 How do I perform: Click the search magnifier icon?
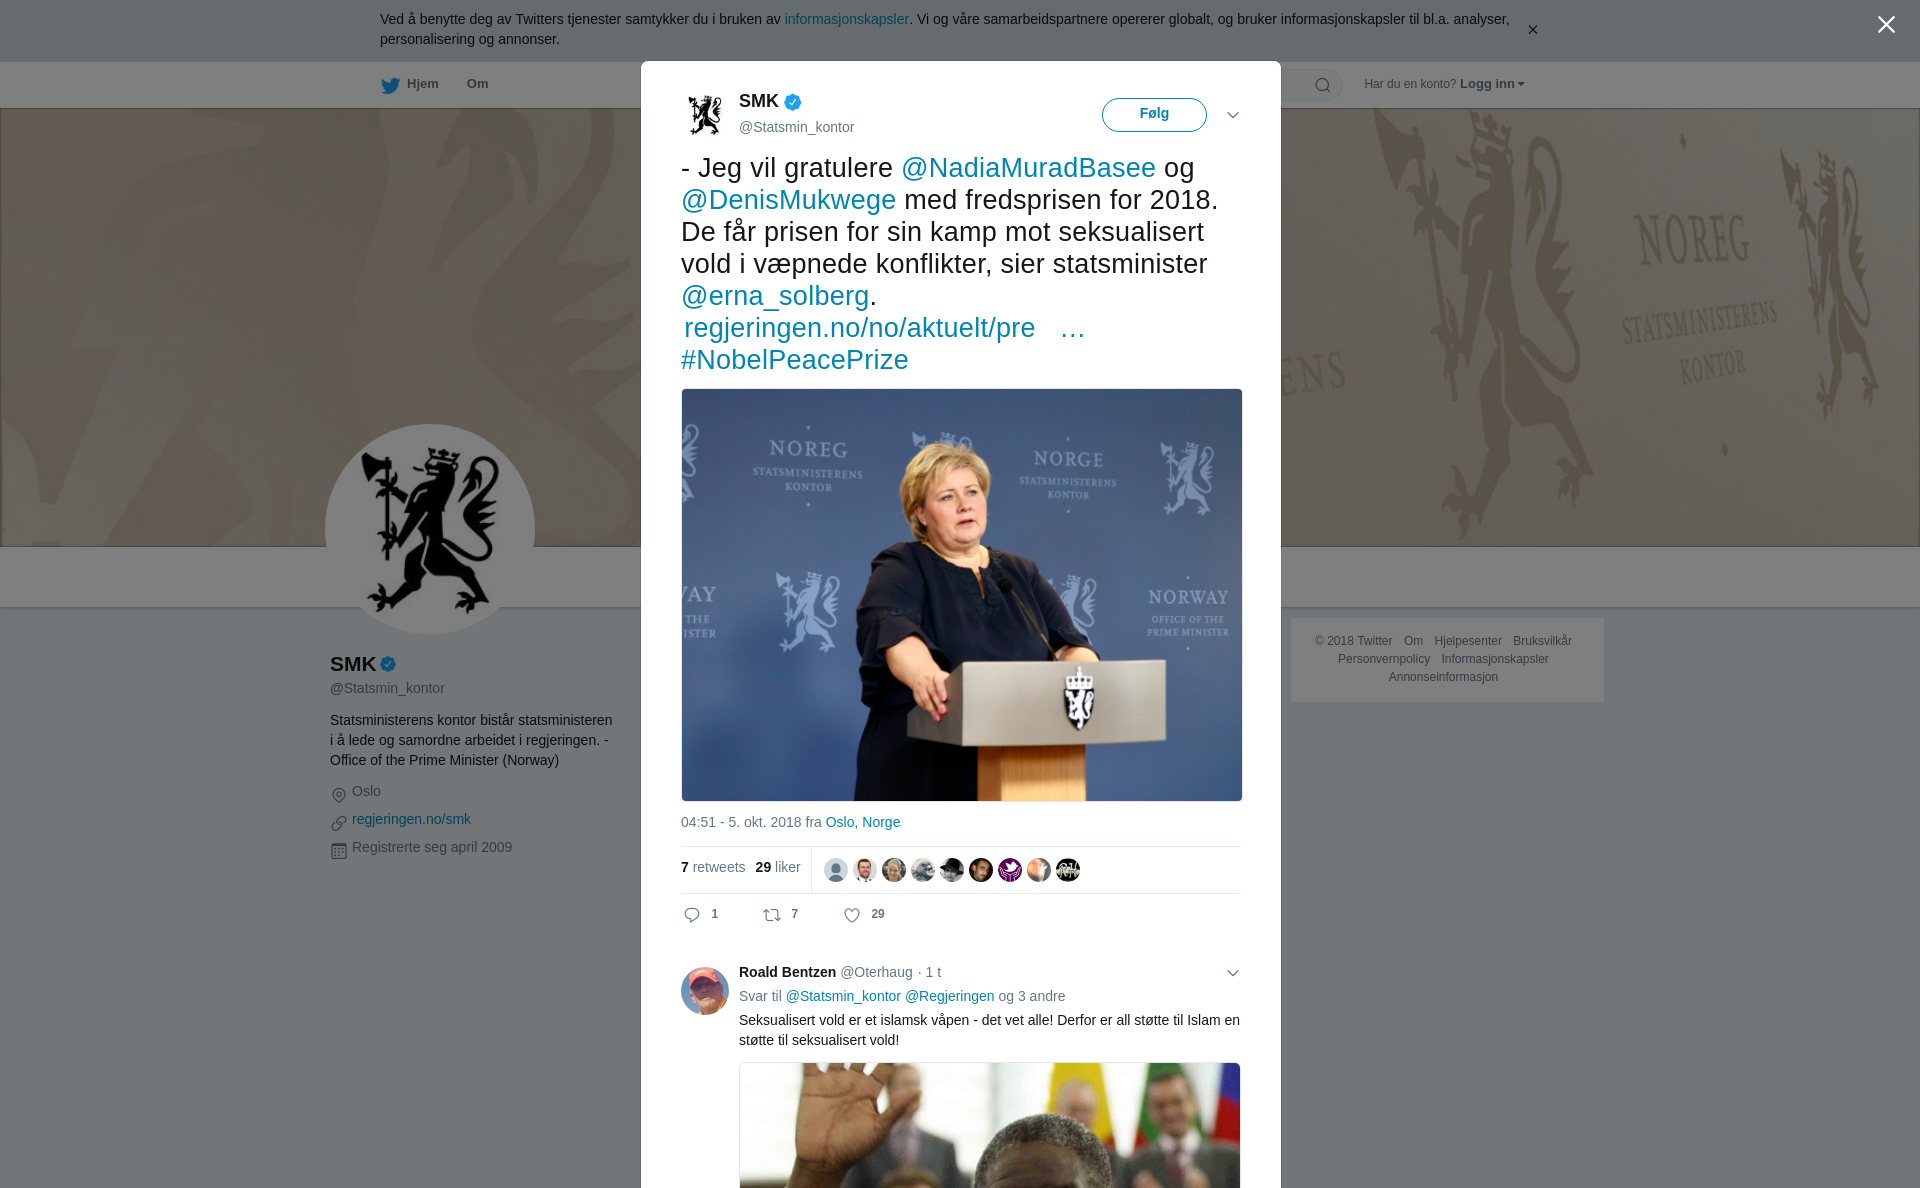click(1323, 85)
